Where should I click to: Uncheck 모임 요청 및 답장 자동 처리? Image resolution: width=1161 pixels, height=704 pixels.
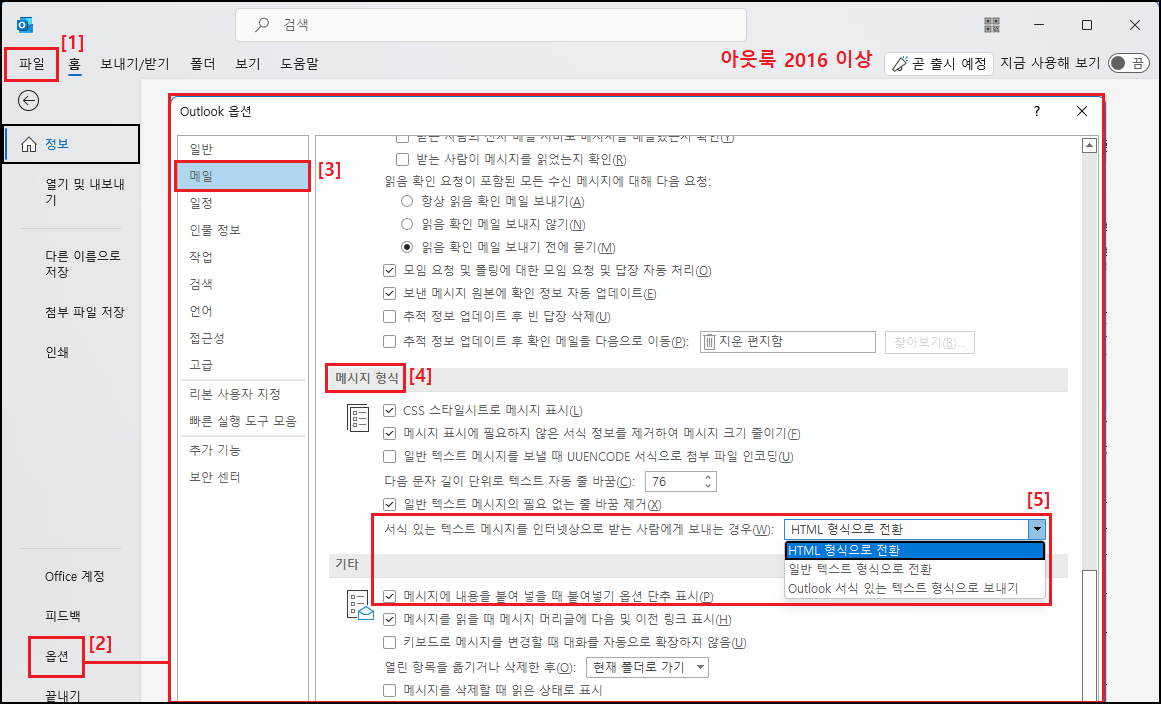tap(389, 271)
